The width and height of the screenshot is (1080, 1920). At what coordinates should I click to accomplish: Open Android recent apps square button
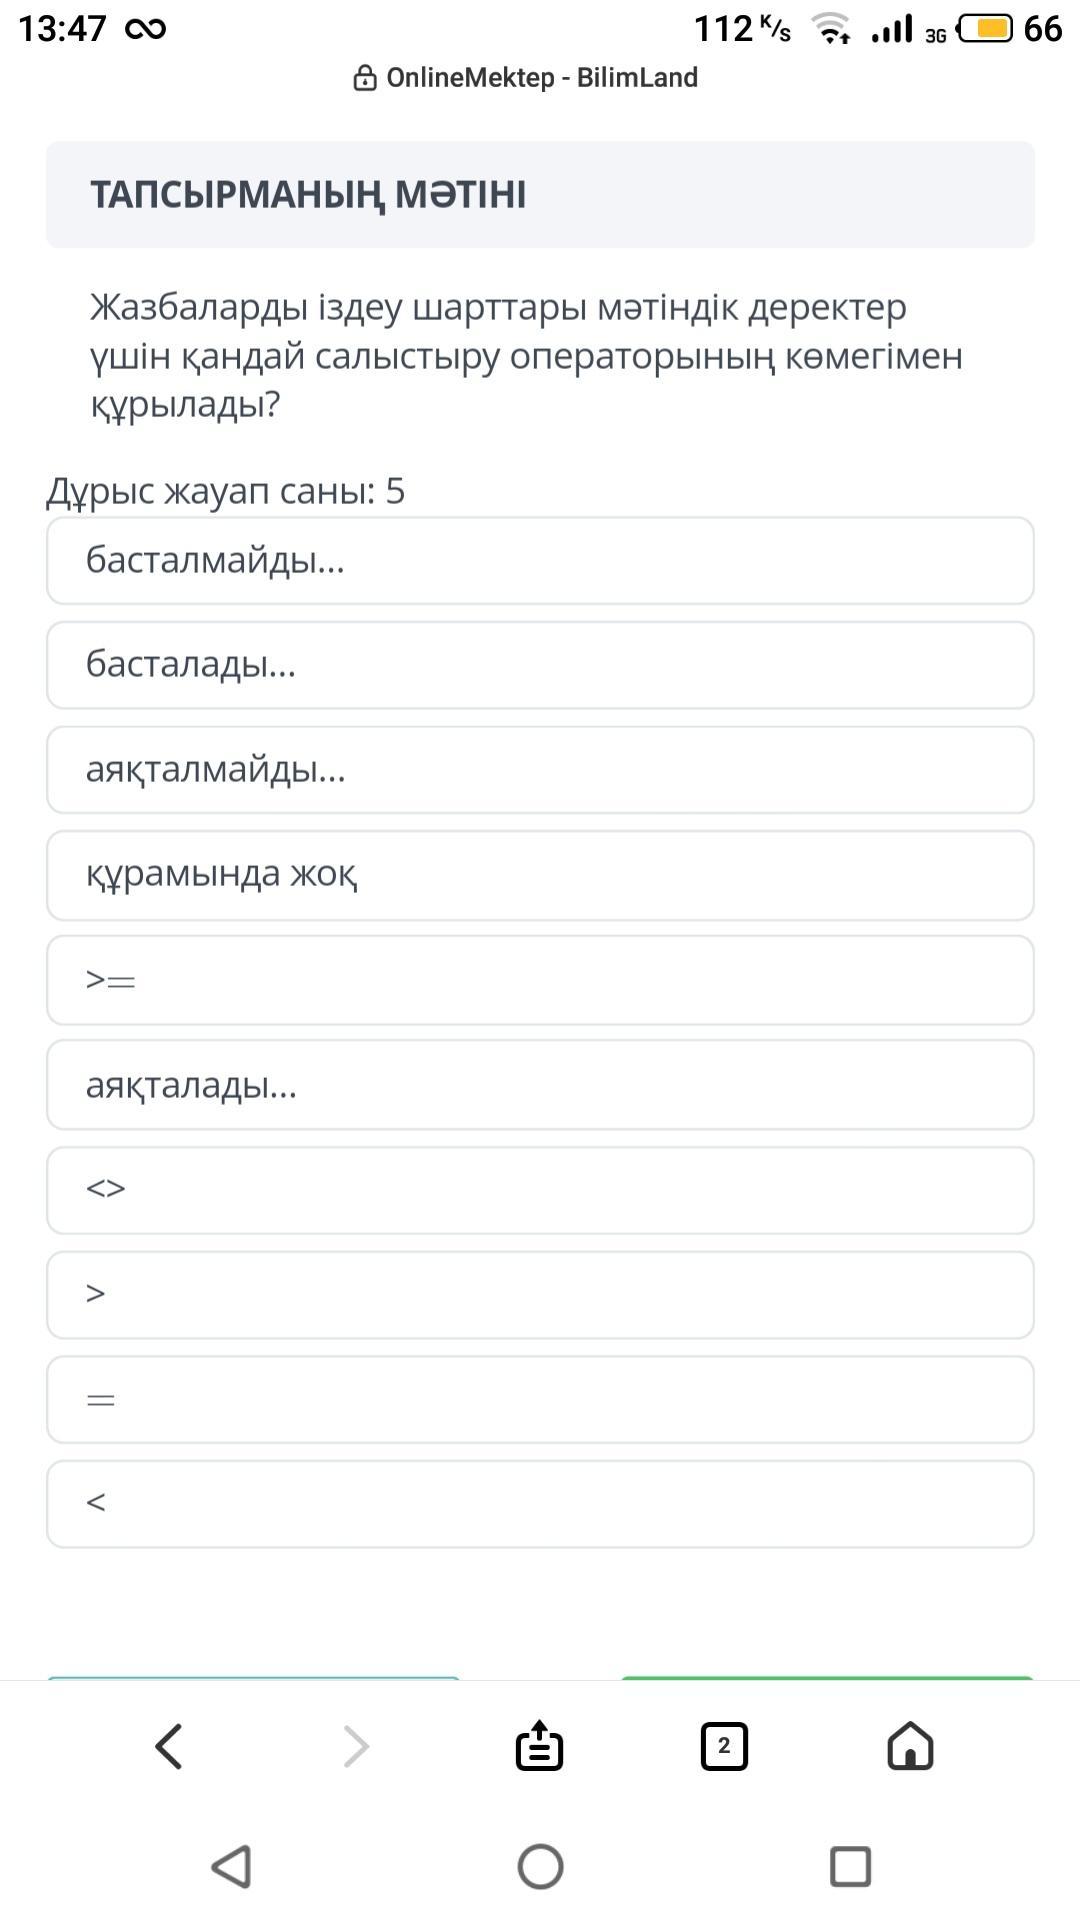click(x=850, y=1866)
